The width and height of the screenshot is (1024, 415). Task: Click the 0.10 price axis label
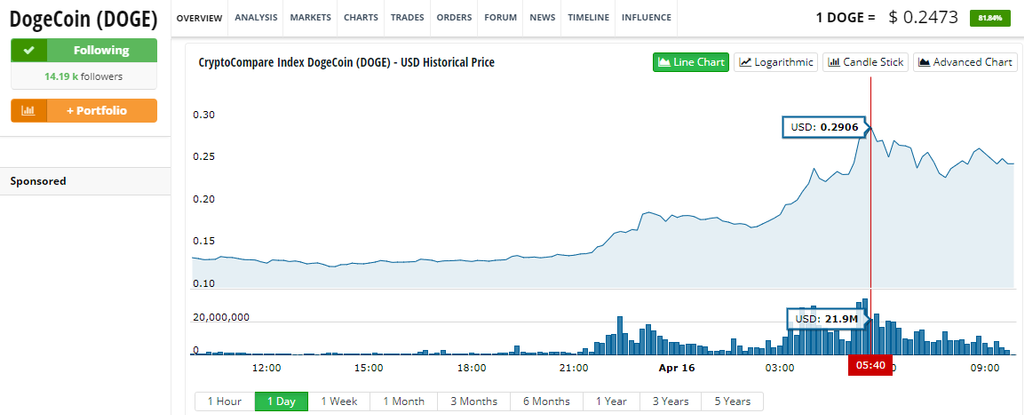click(x=204, y=284)
